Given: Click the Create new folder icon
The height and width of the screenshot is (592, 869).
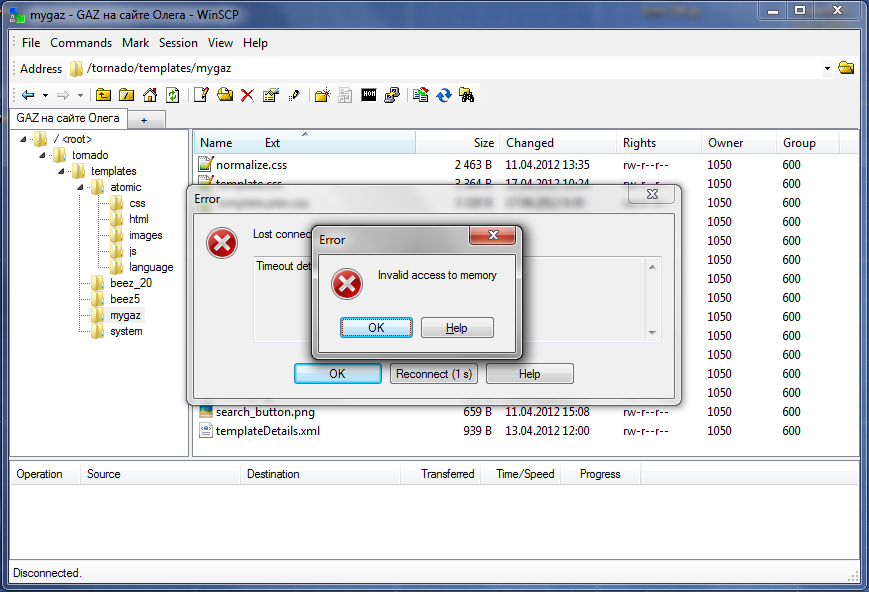Looking at the screenshot, I should click(322, 95).
